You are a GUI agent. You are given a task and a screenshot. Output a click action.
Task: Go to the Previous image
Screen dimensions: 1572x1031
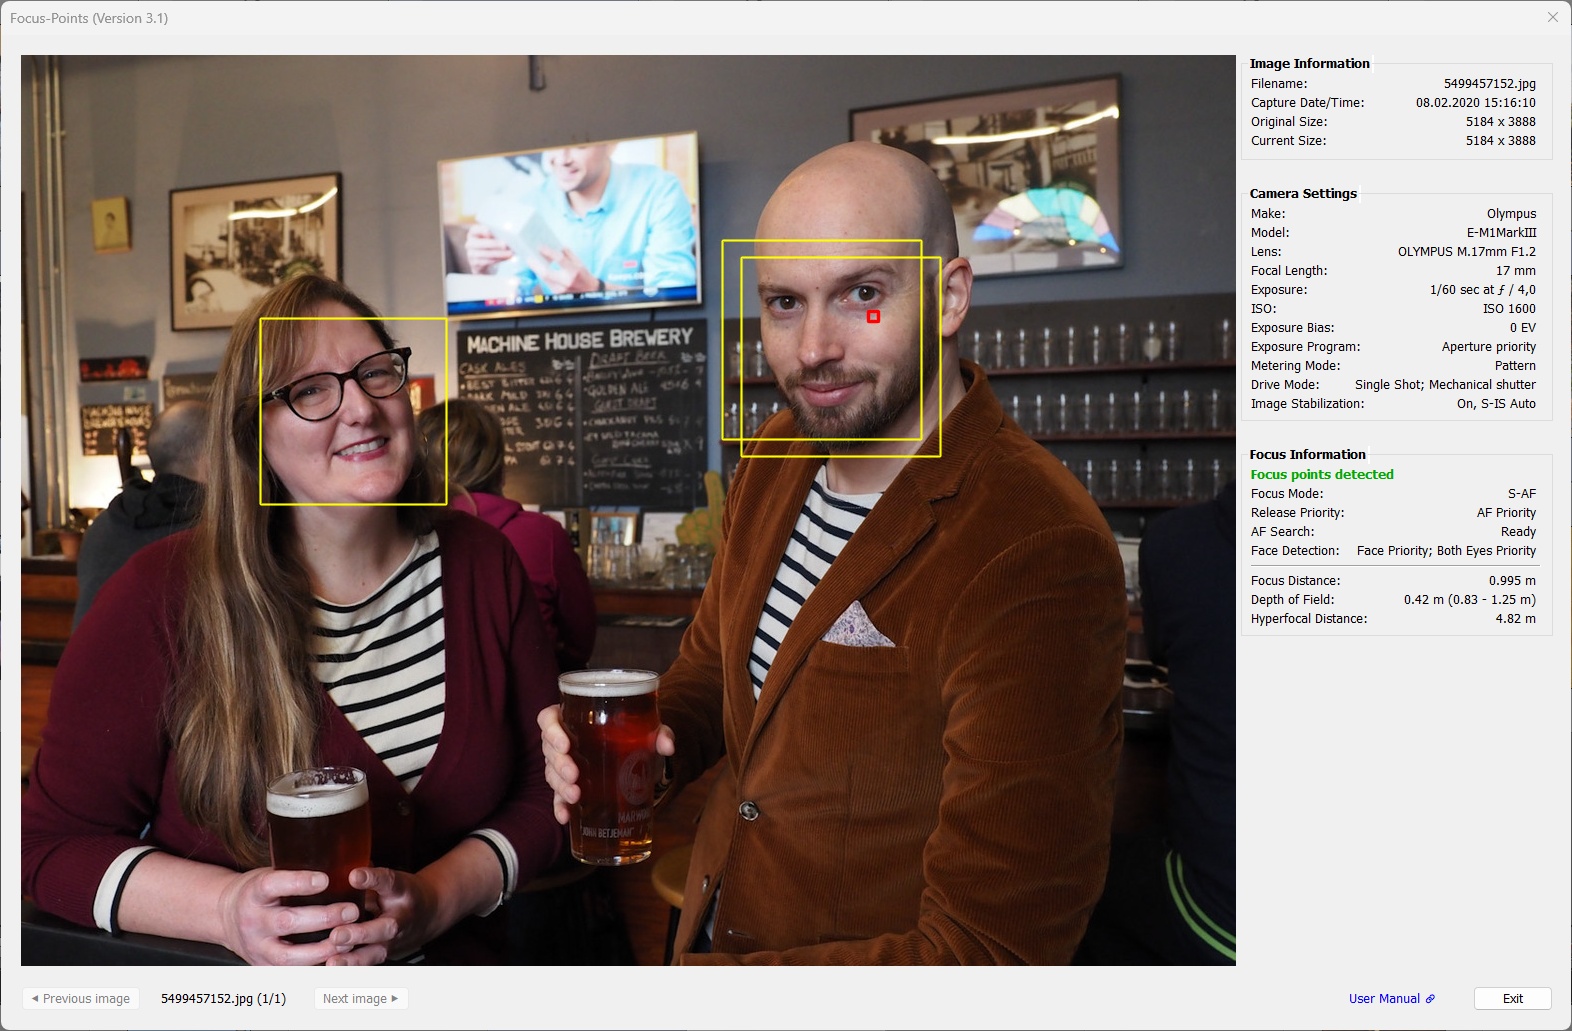81,999
